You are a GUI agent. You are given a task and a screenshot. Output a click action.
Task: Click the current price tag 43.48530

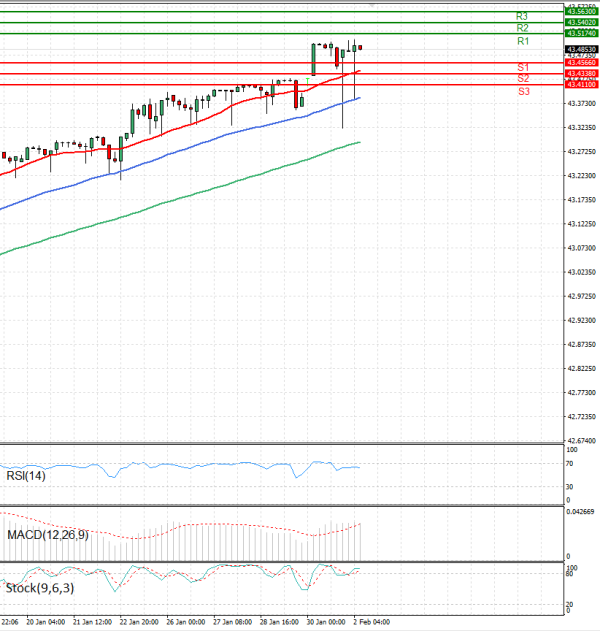[581, 49]
